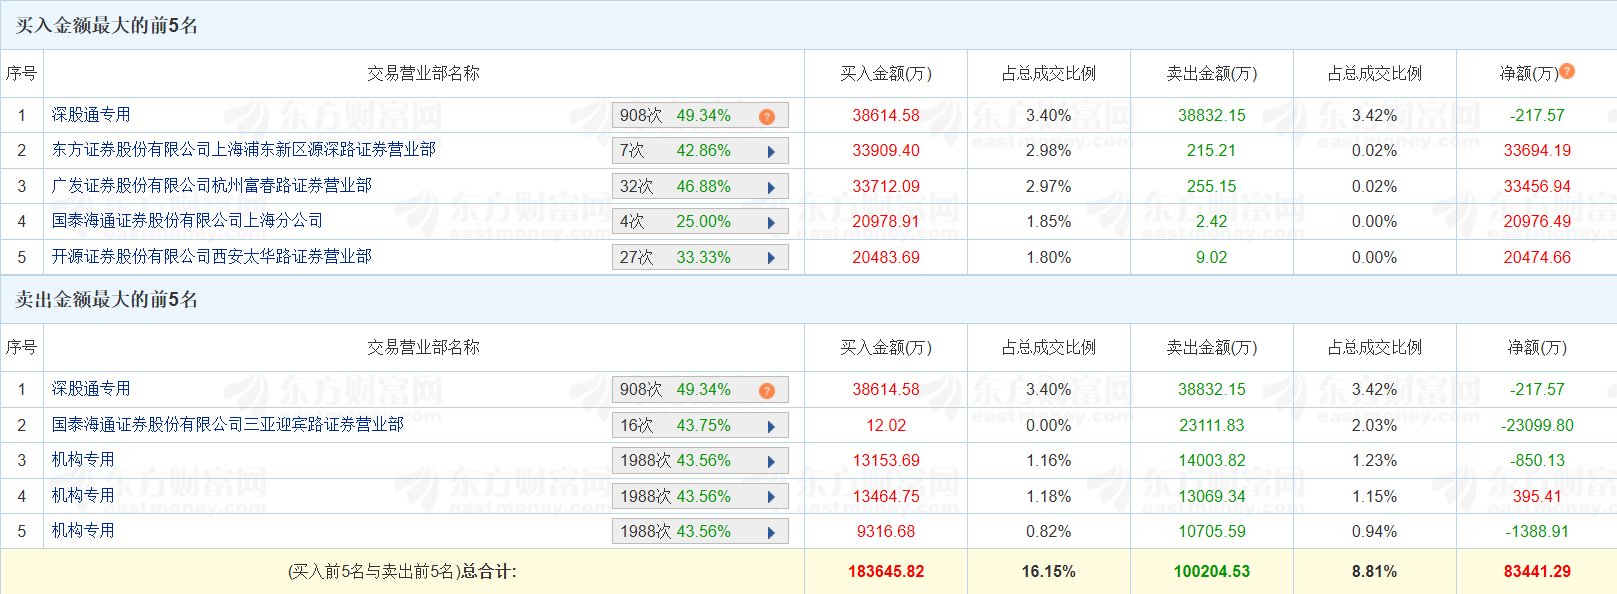Viewport: 1617px width, 594px height.
Task: Expand arrow for 国泰海通上海分公司 row
Action: tap(771, 223)
